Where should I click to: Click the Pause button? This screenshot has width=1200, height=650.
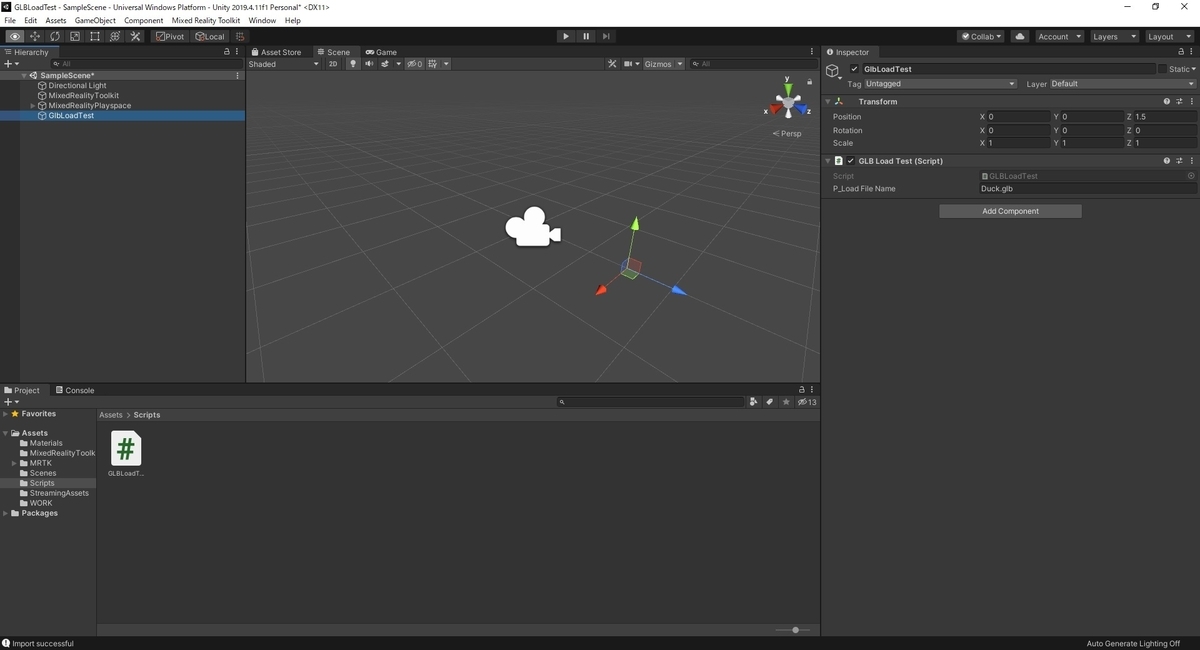click(x=586, y=37)
